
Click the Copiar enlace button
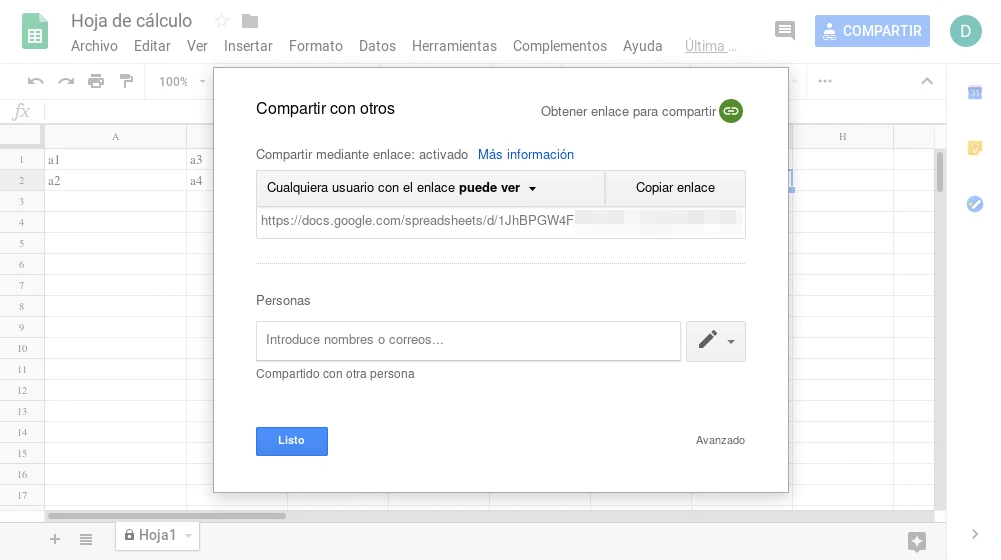click(x=675, y=188)
